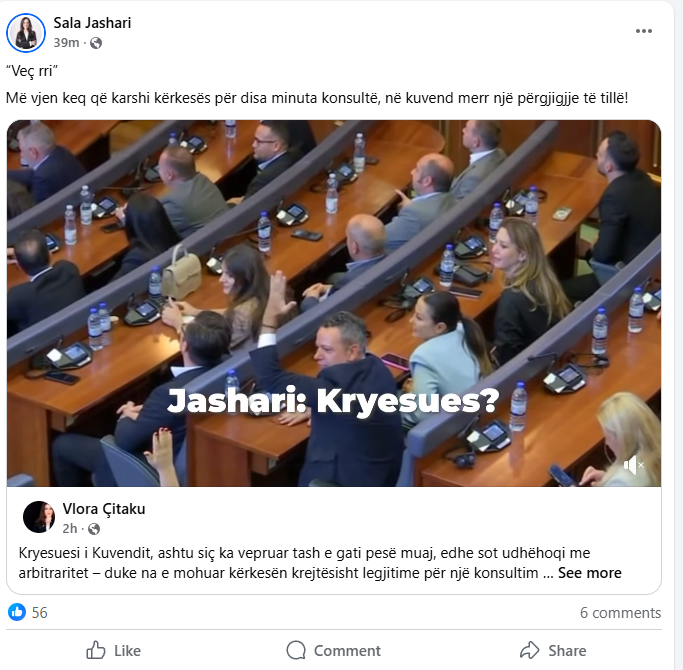The width and height of the screenshot is (683, 670).
Task: Open the three-dot post options menu
Action: pos(643,31)
